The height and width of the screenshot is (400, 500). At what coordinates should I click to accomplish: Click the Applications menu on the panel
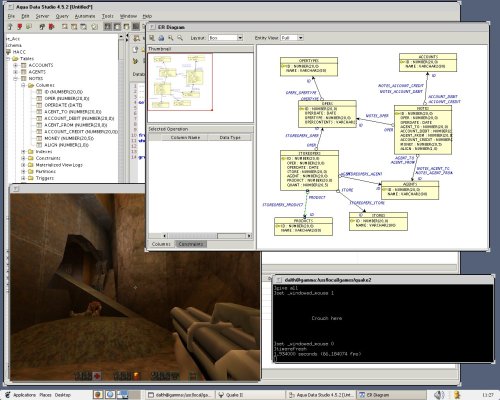(24, 395)
